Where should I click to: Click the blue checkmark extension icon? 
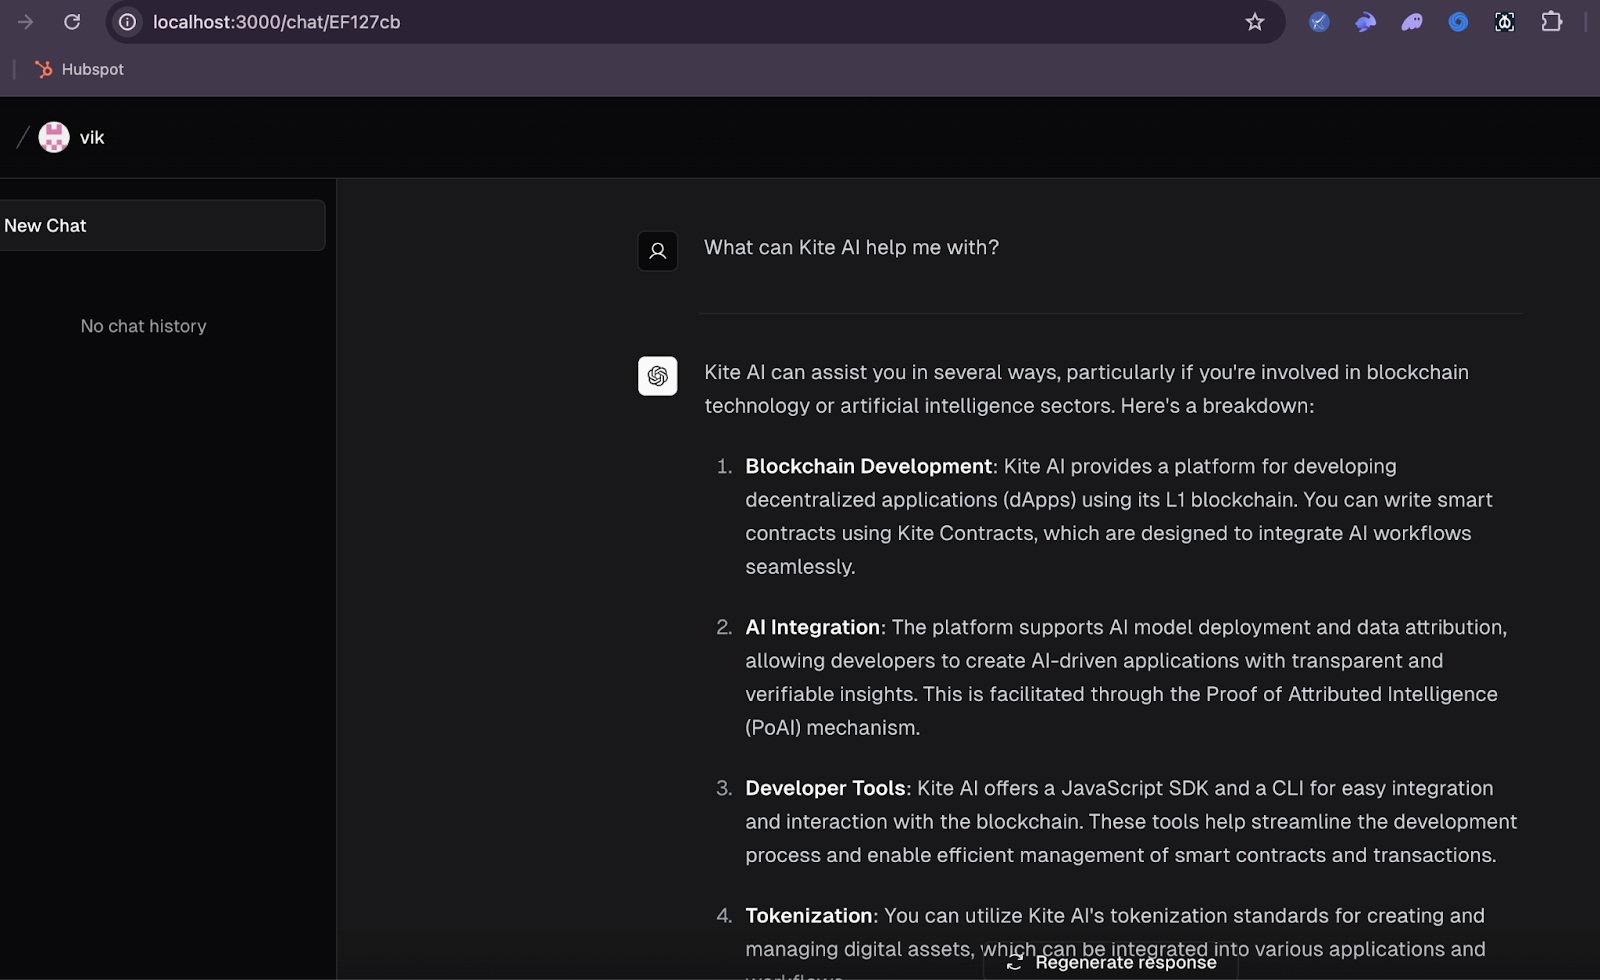pos(1319,22)
